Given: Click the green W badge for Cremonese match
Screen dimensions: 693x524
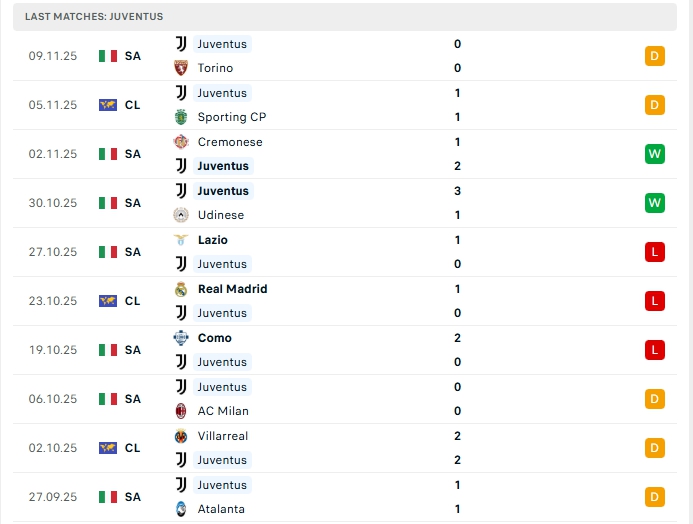Looking at the screenshot, I should (655, 154).
